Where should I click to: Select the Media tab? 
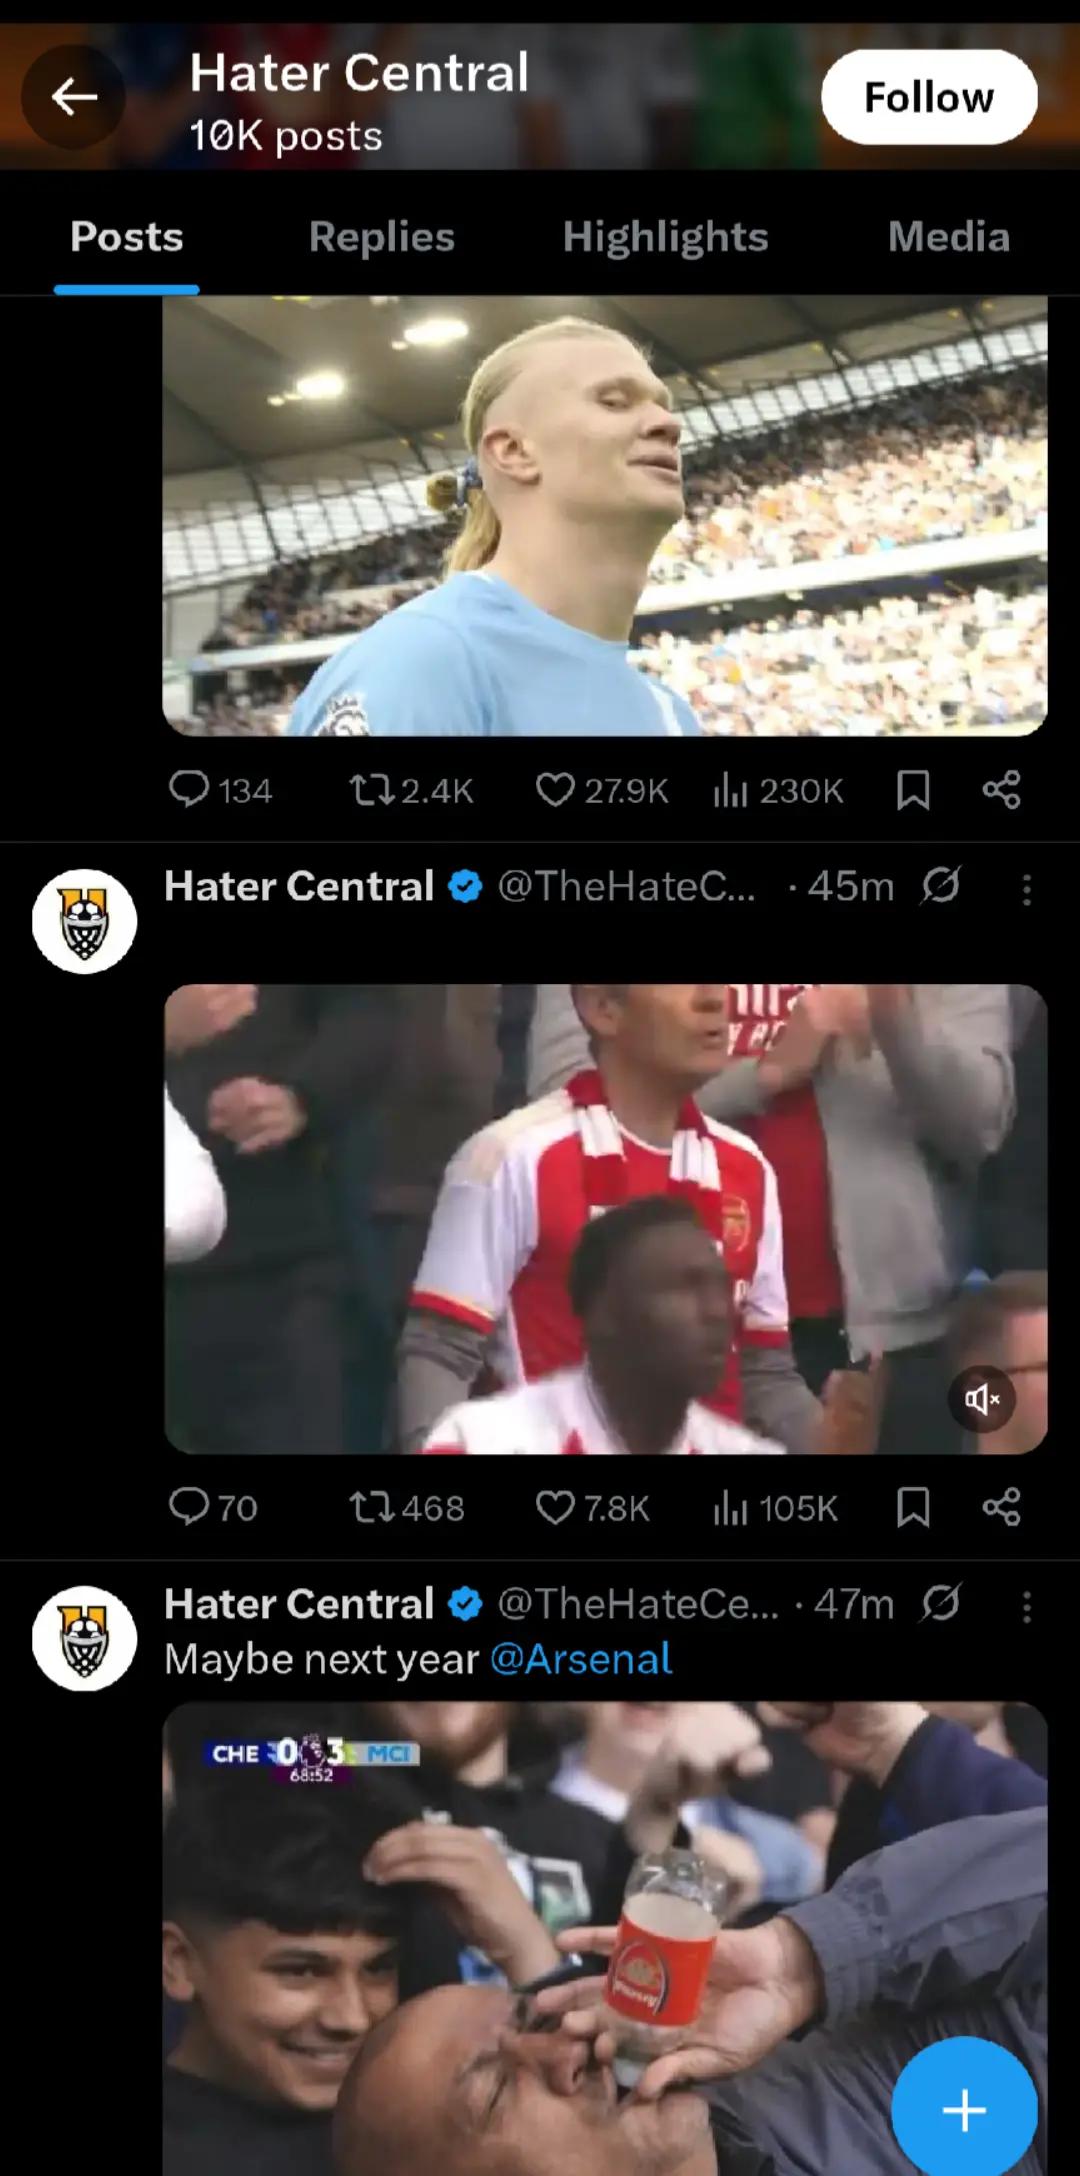pyautogui.click(x=948, y=237)
